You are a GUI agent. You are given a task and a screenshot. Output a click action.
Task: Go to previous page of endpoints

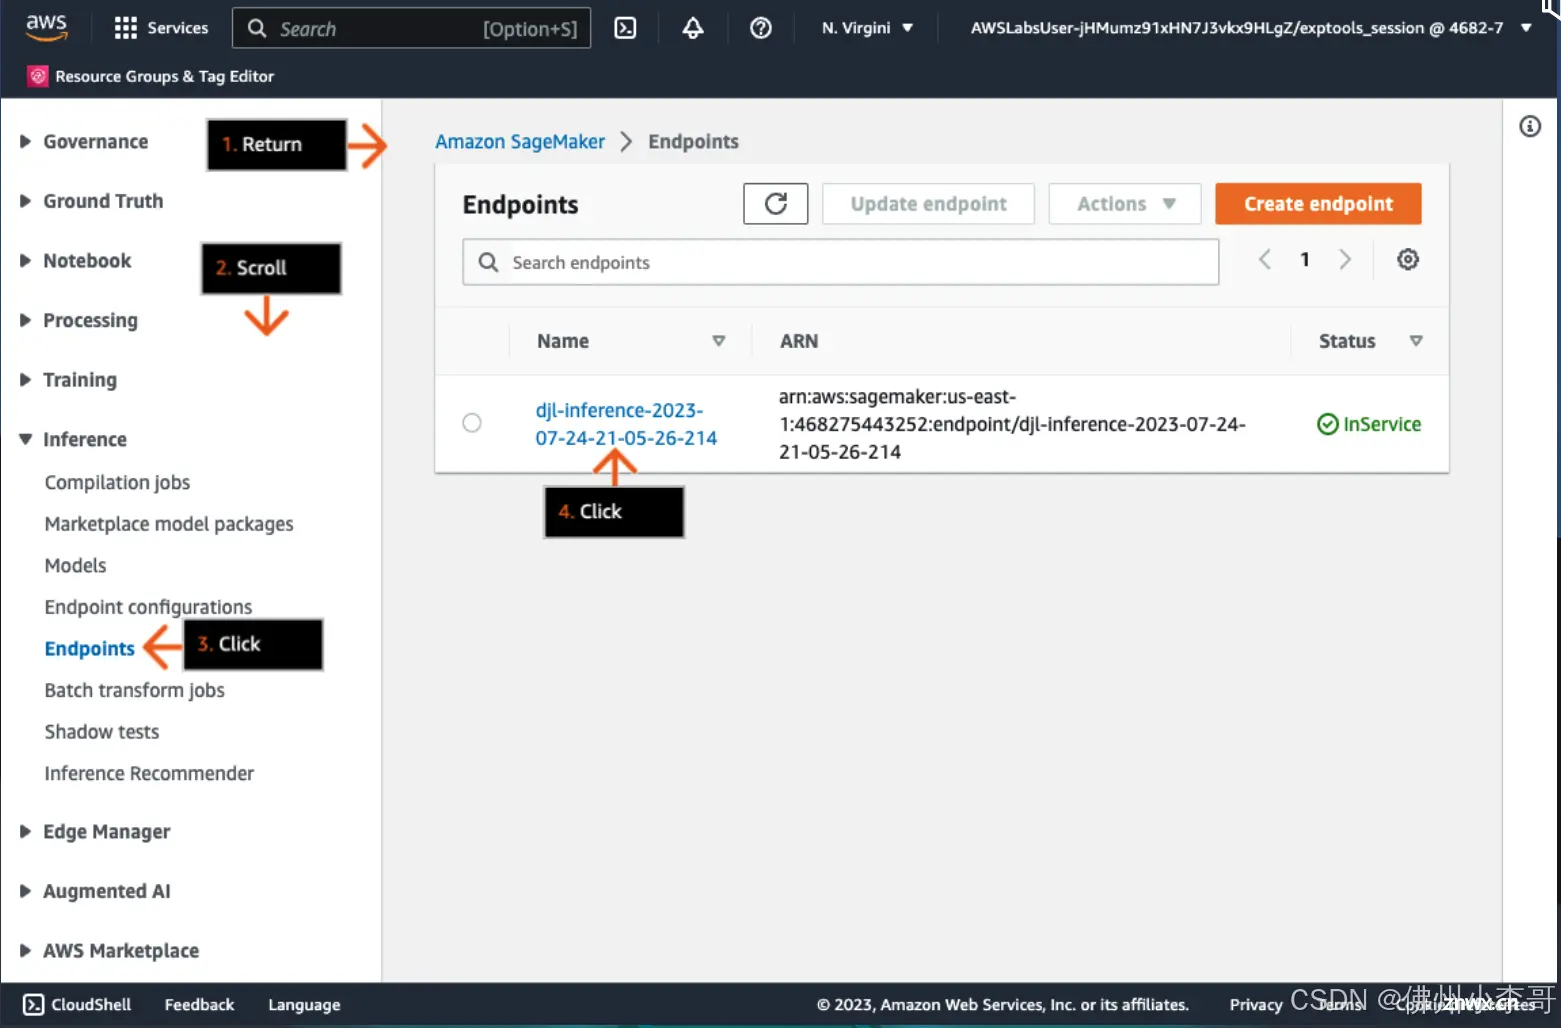coord(1265,260)
